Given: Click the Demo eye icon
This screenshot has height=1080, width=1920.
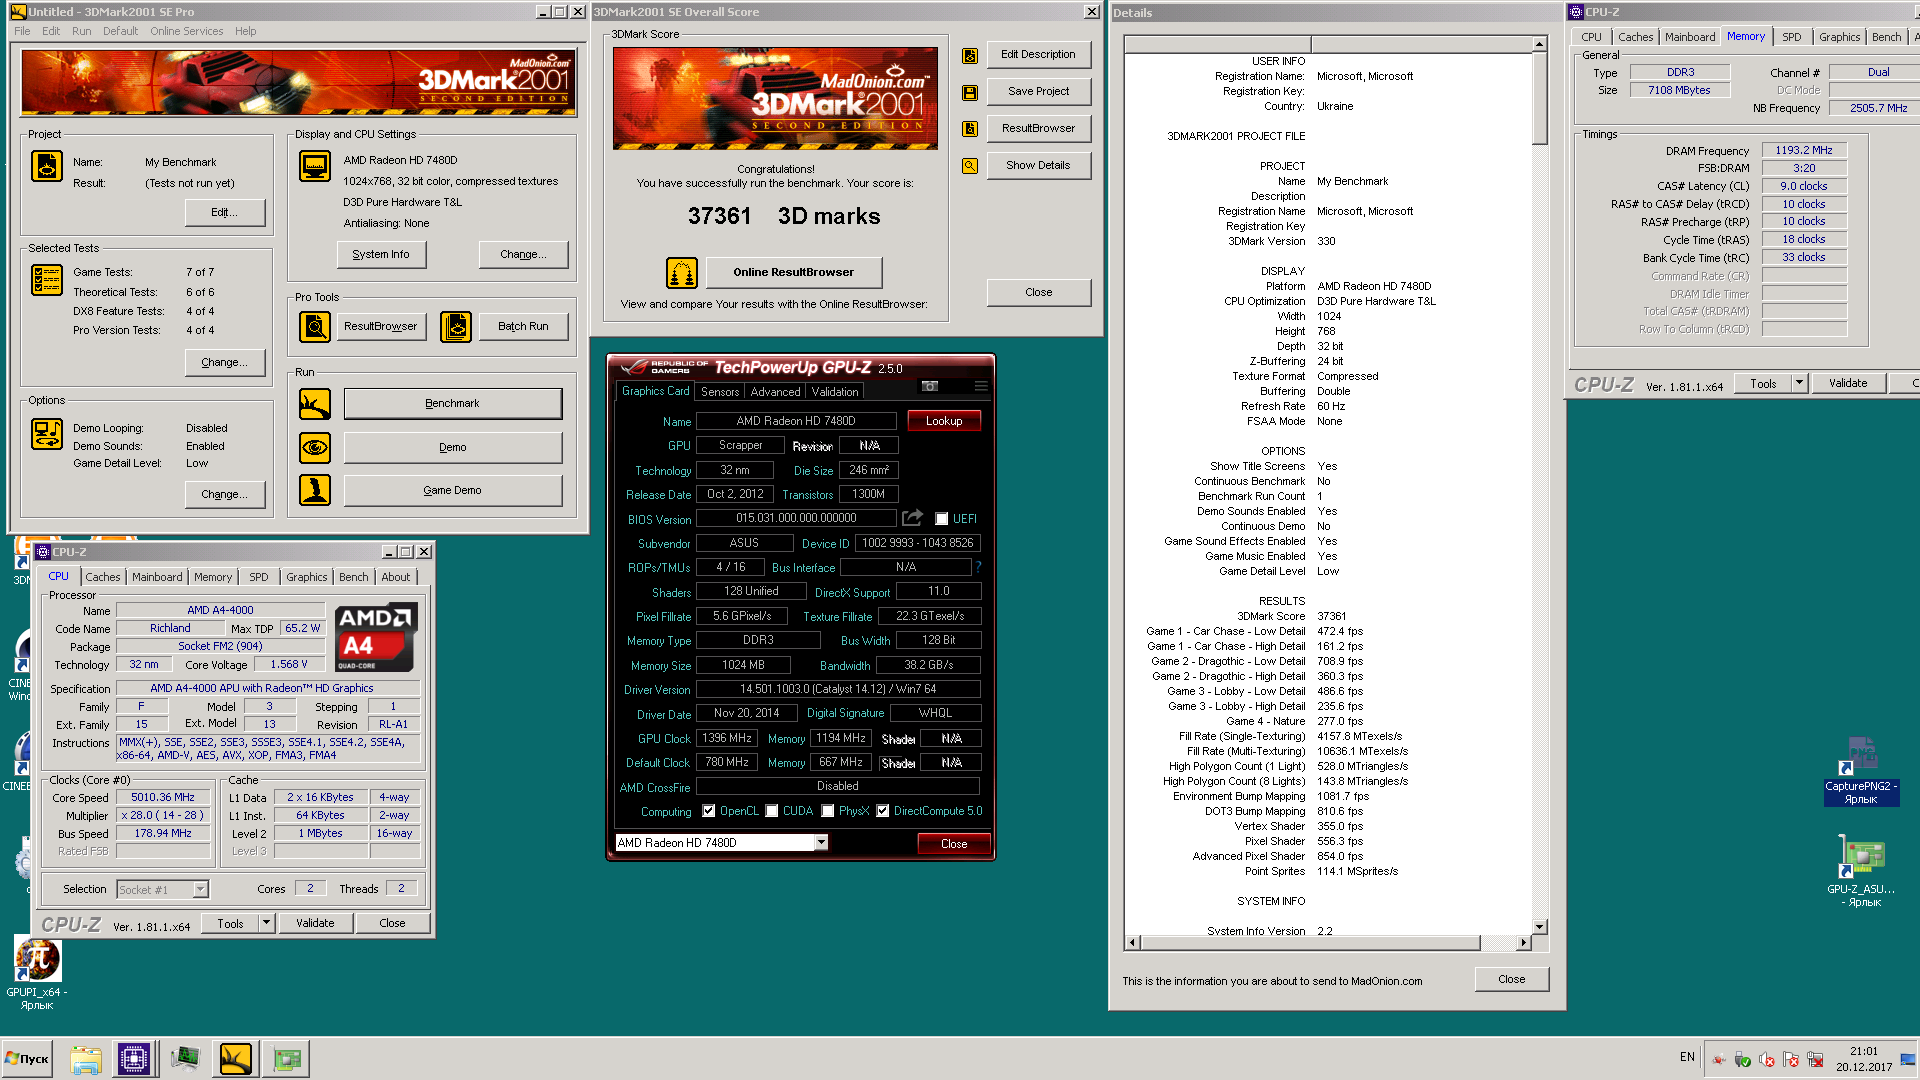Looking at the screenshot, I should click(x=315, y=447).
